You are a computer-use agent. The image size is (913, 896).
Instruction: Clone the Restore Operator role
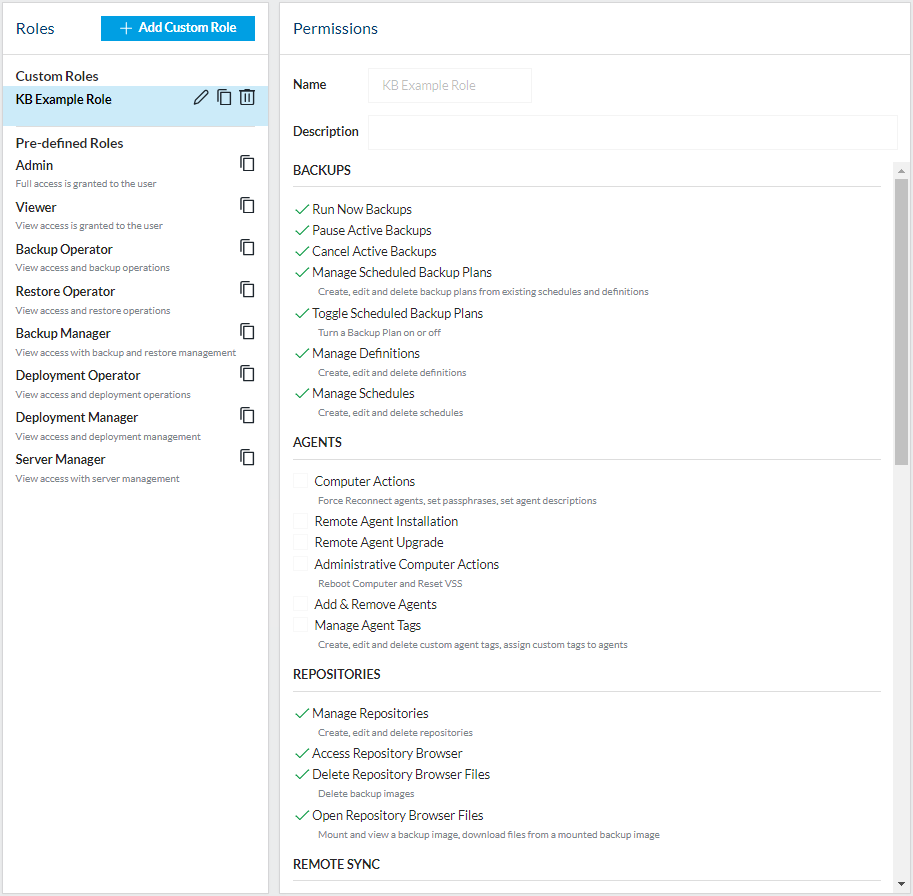[247, 289]
